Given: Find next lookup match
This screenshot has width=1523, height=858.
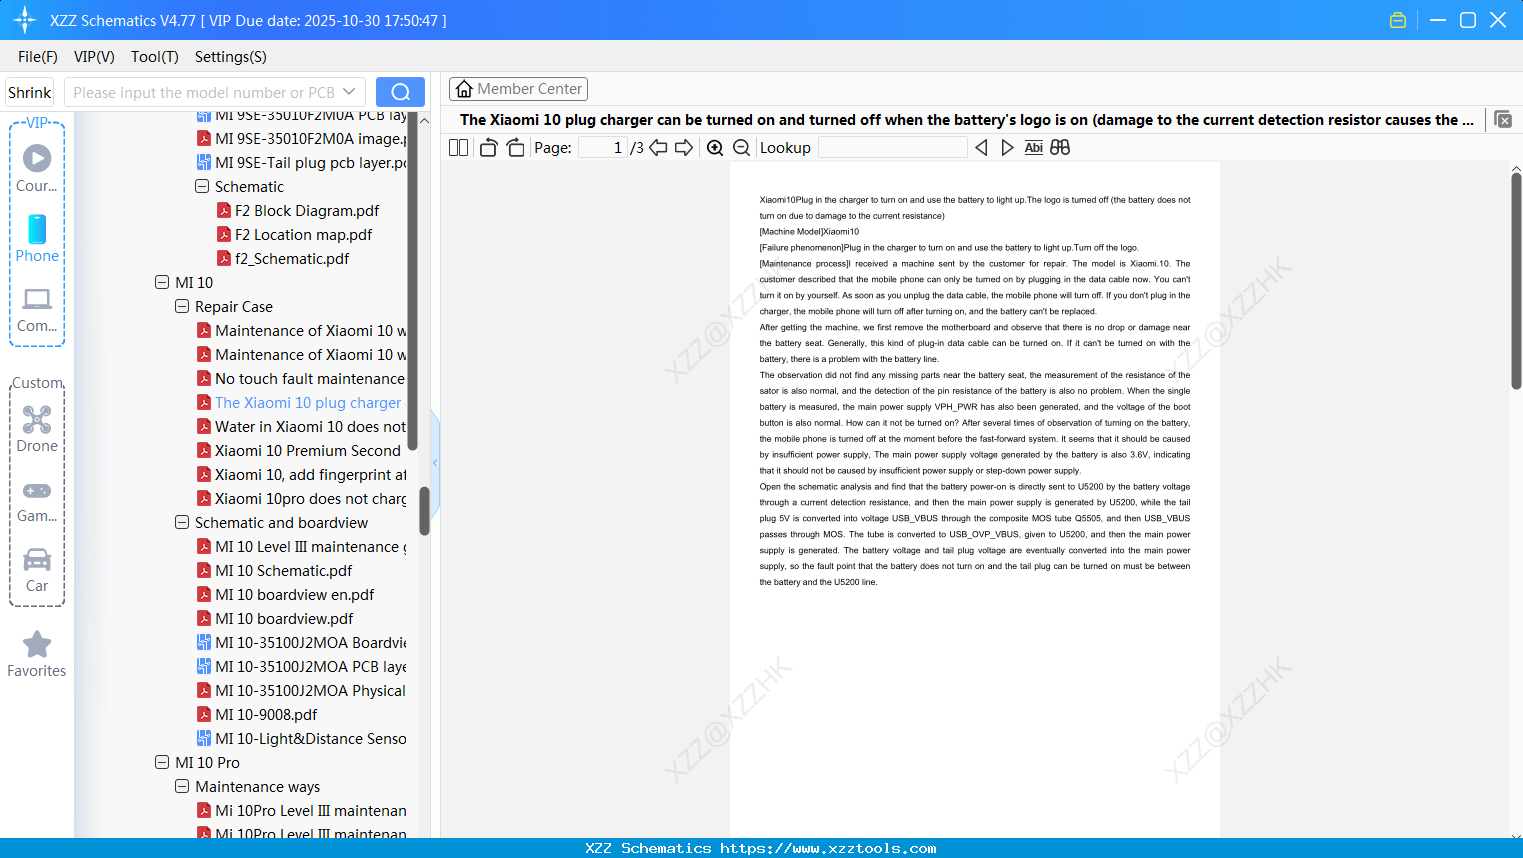Looking at the screenshot, I should click(1007, 148).
